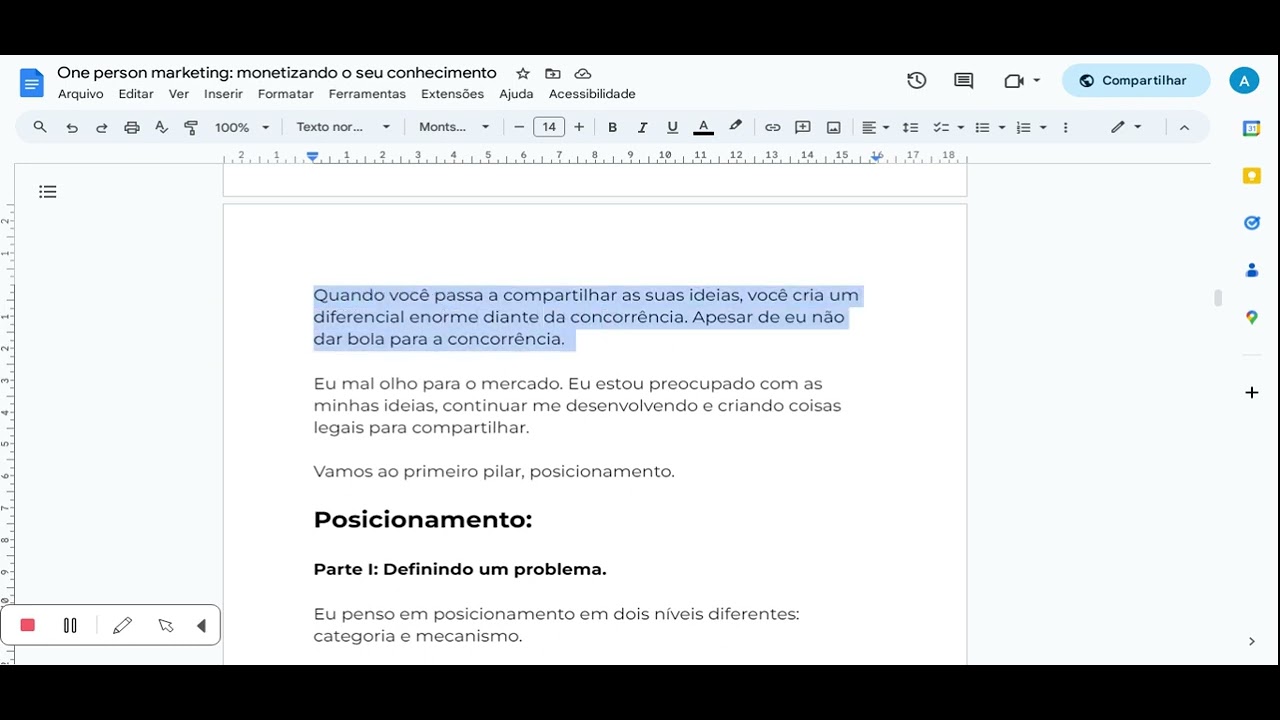This screenshot has width=1280, height=720.
Task: Open numbered list options dropdown arrow
Action: coord(1043,127)
